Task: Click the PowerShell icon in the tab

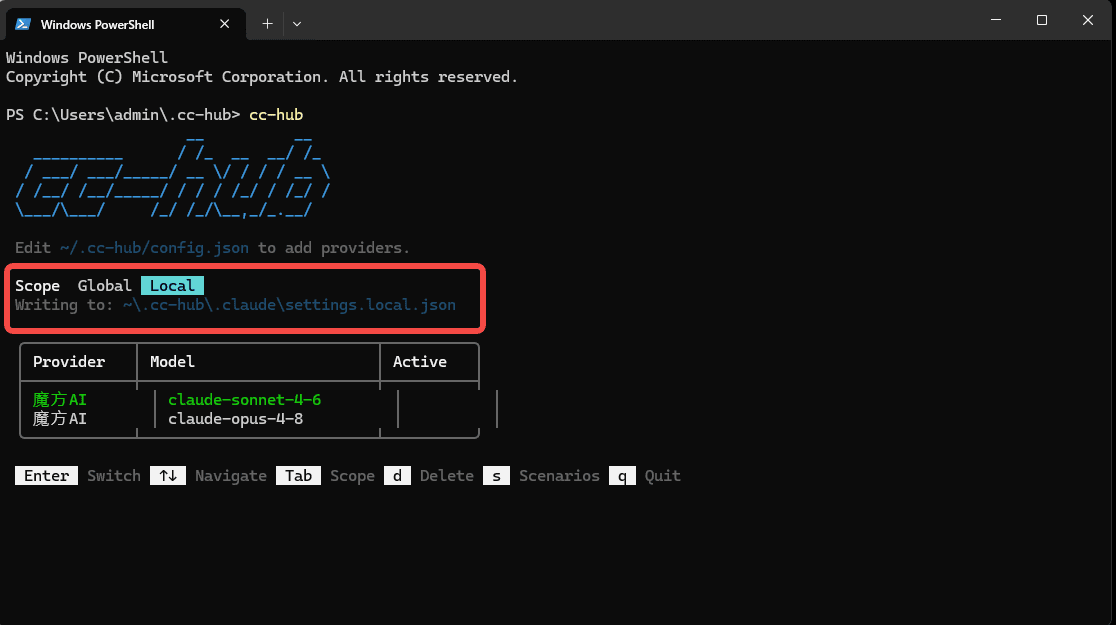Action: click(23, 24)
